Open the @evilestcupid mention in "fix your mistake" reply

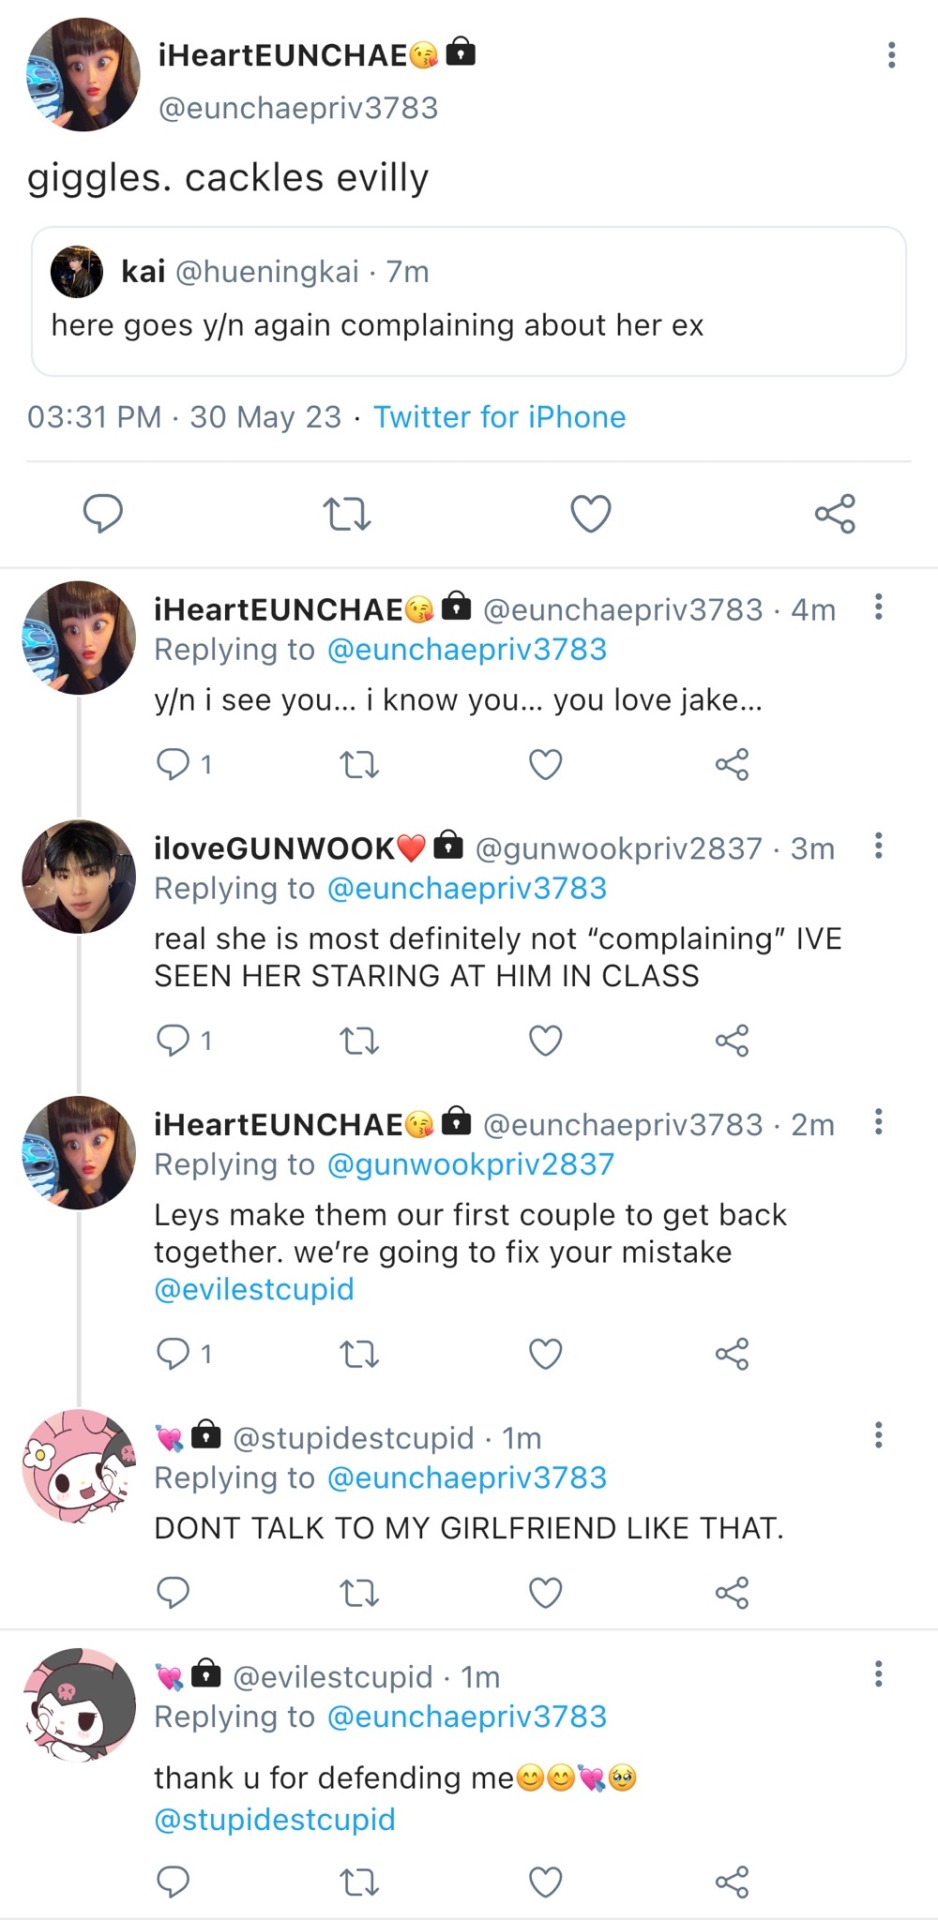(x=254, y=1289)
